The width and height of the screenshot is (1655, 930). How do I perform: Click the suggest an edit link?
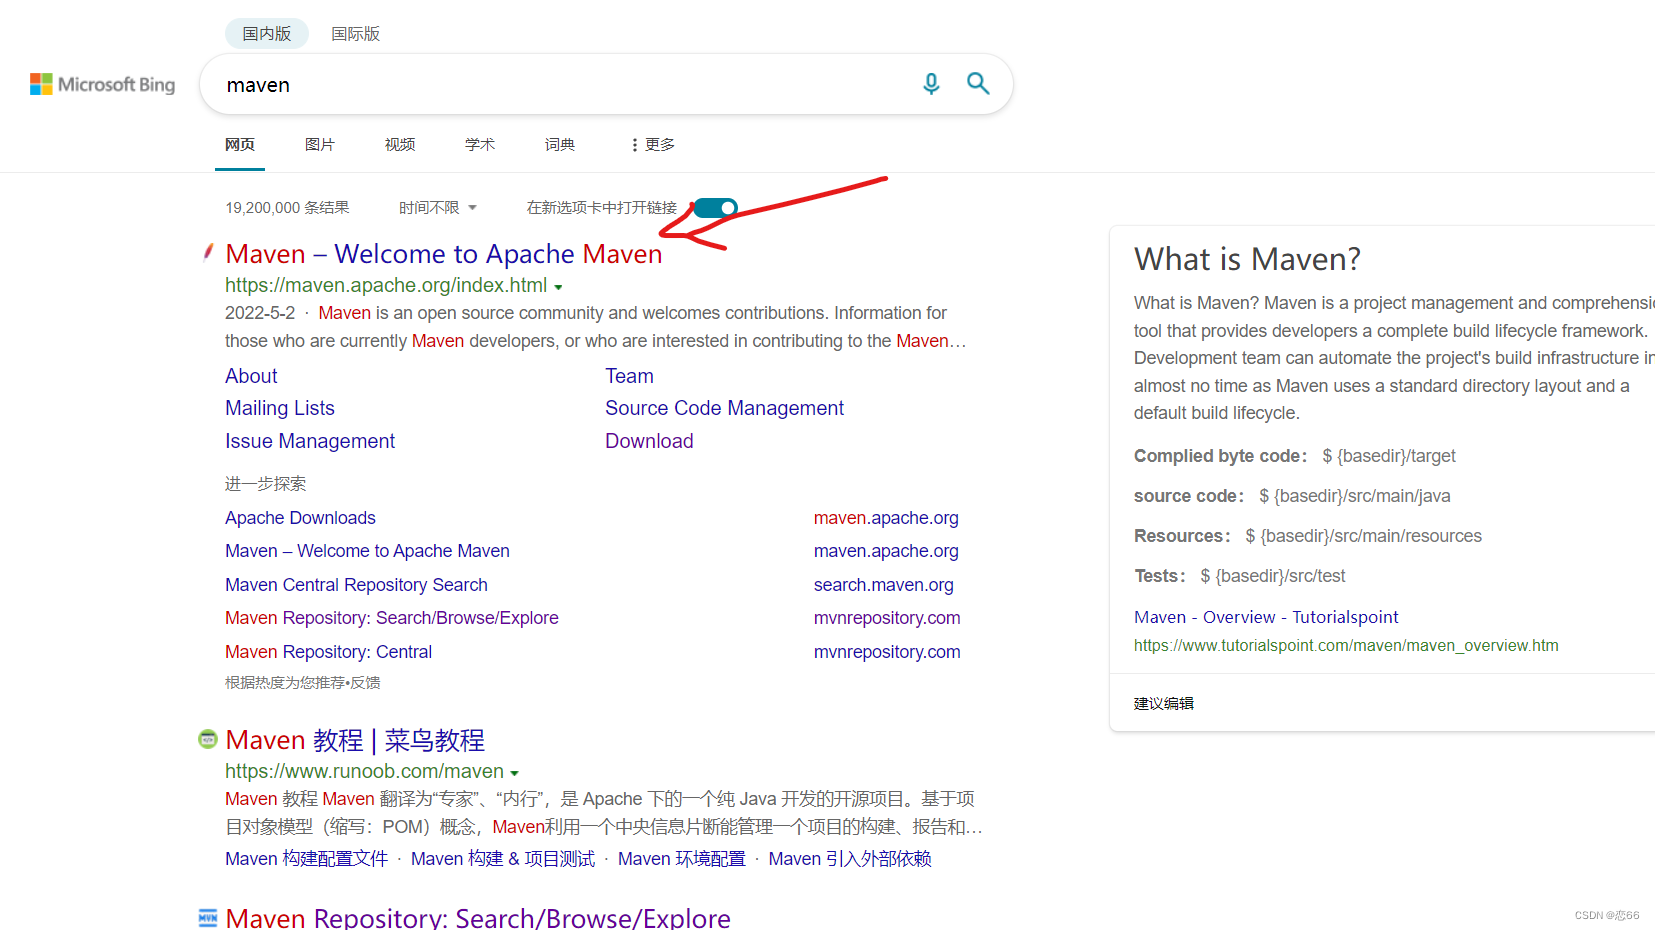(x=1164, y=704)
